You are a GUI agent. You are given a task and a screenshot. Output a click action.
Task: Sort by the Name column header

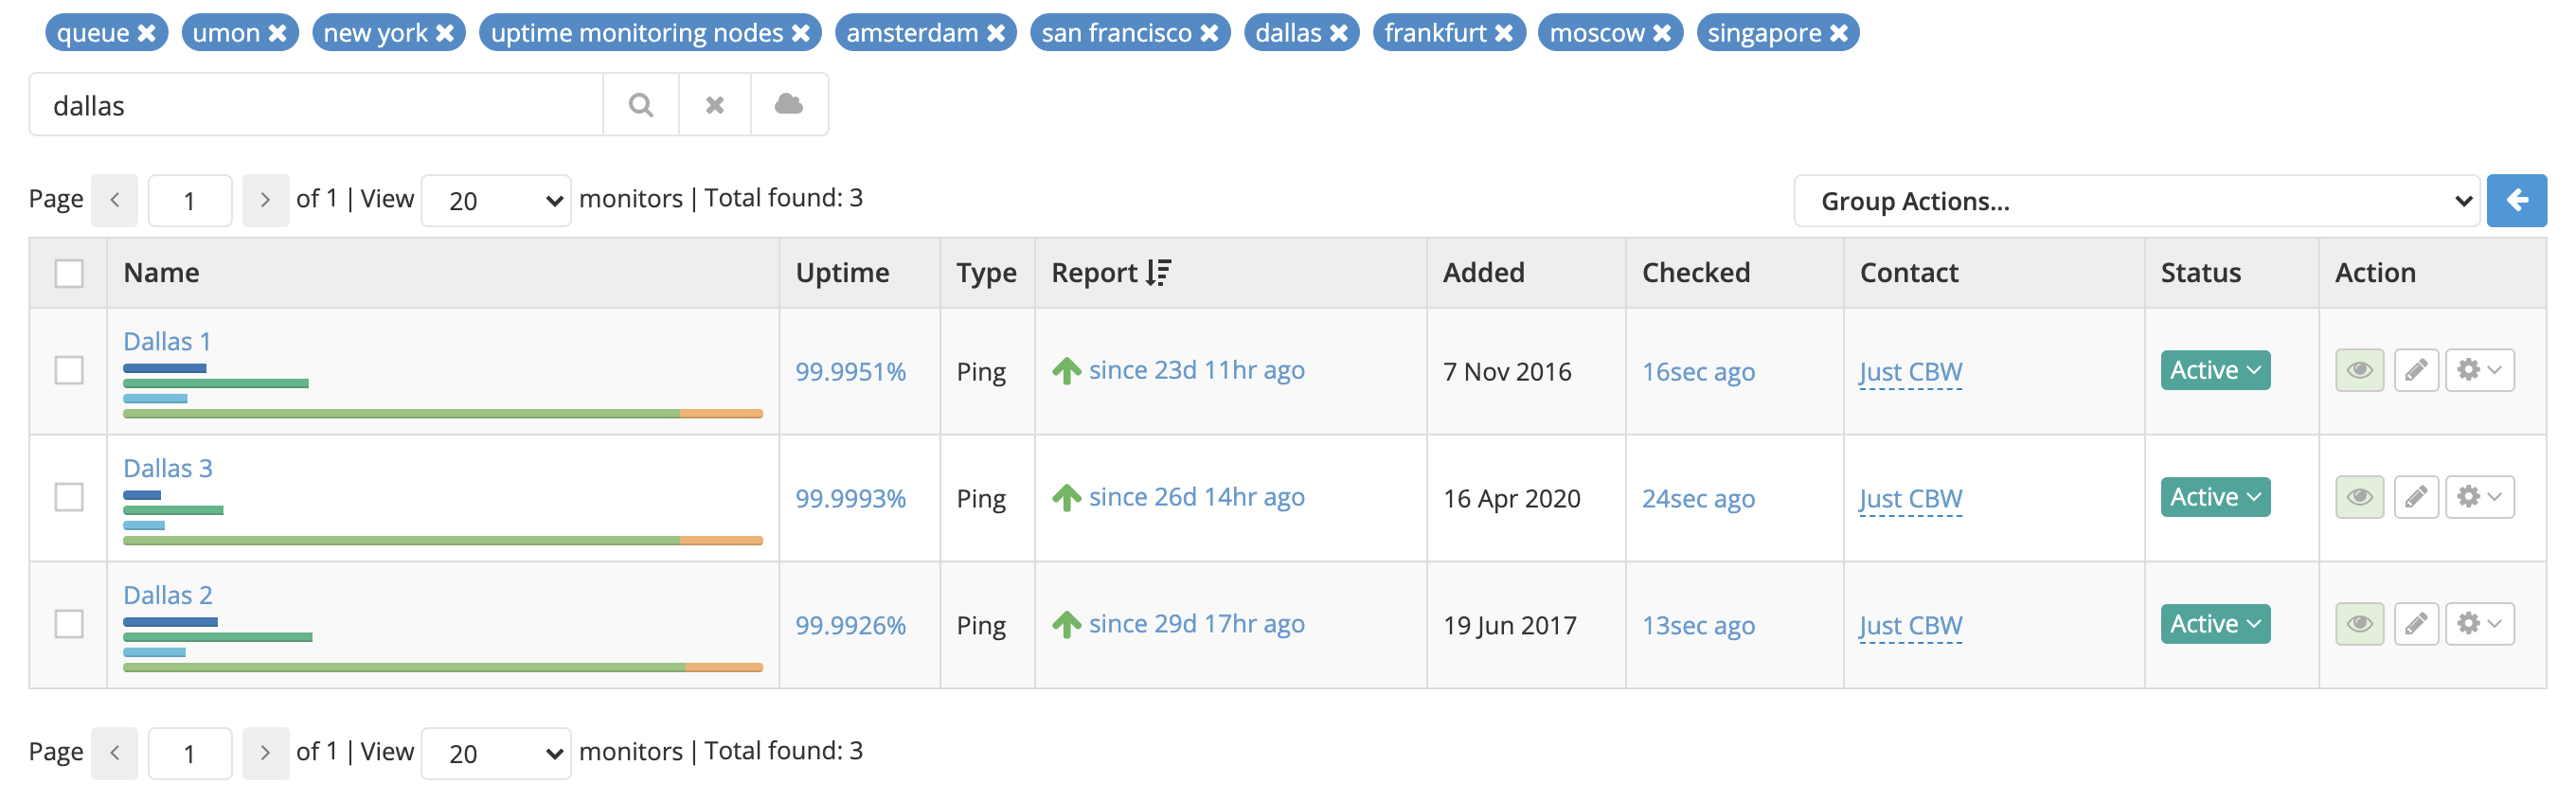(161, 272)
